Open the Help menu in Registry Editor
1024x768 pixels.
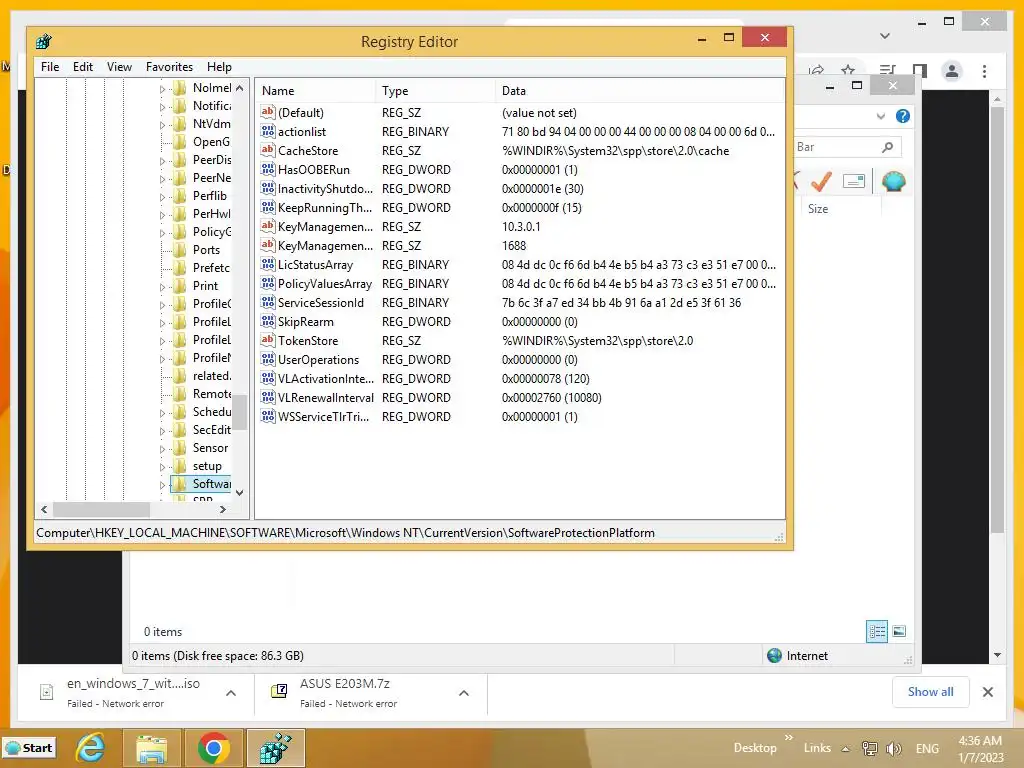[219, 67]
